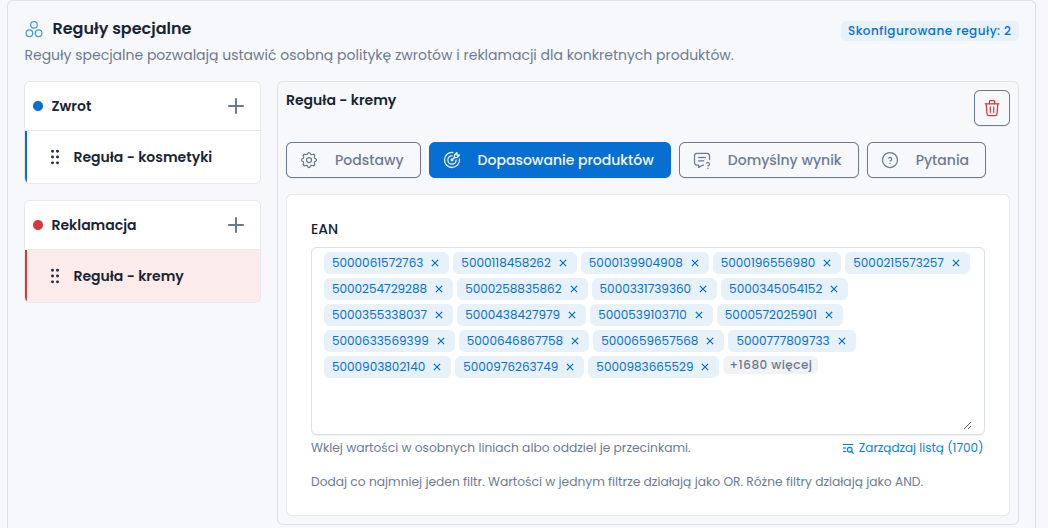
Task: Grab drag handle of Reguła - kremy
Action: pos(55,276)
